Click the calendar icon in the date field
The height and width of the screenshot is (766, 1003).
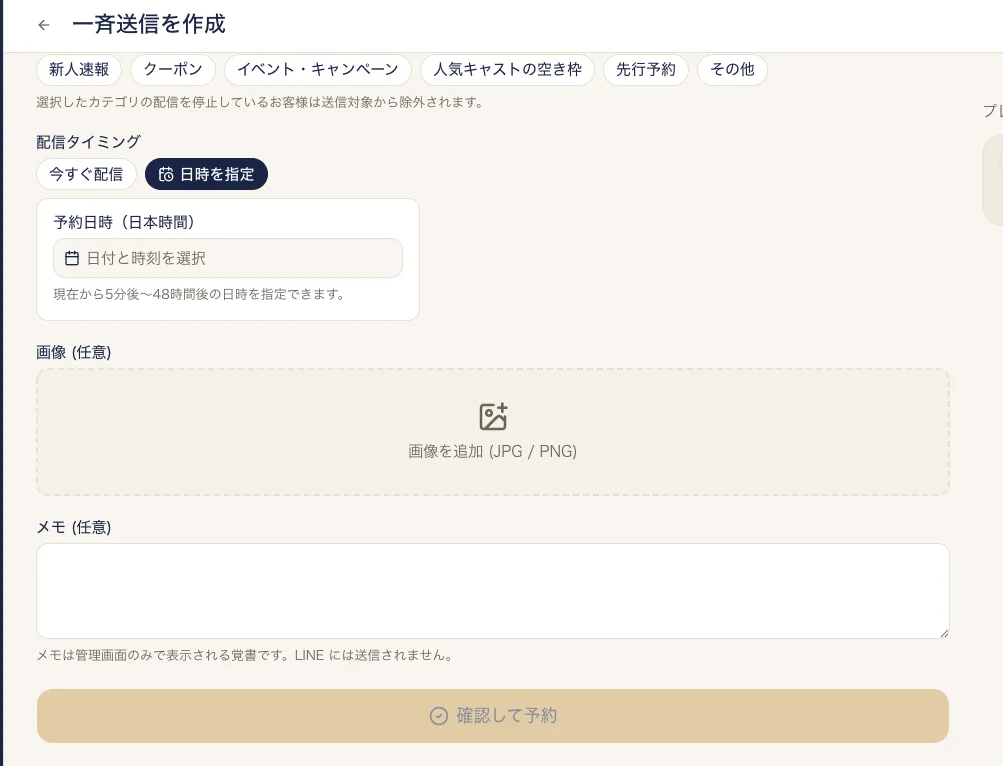tap(72, 258)
